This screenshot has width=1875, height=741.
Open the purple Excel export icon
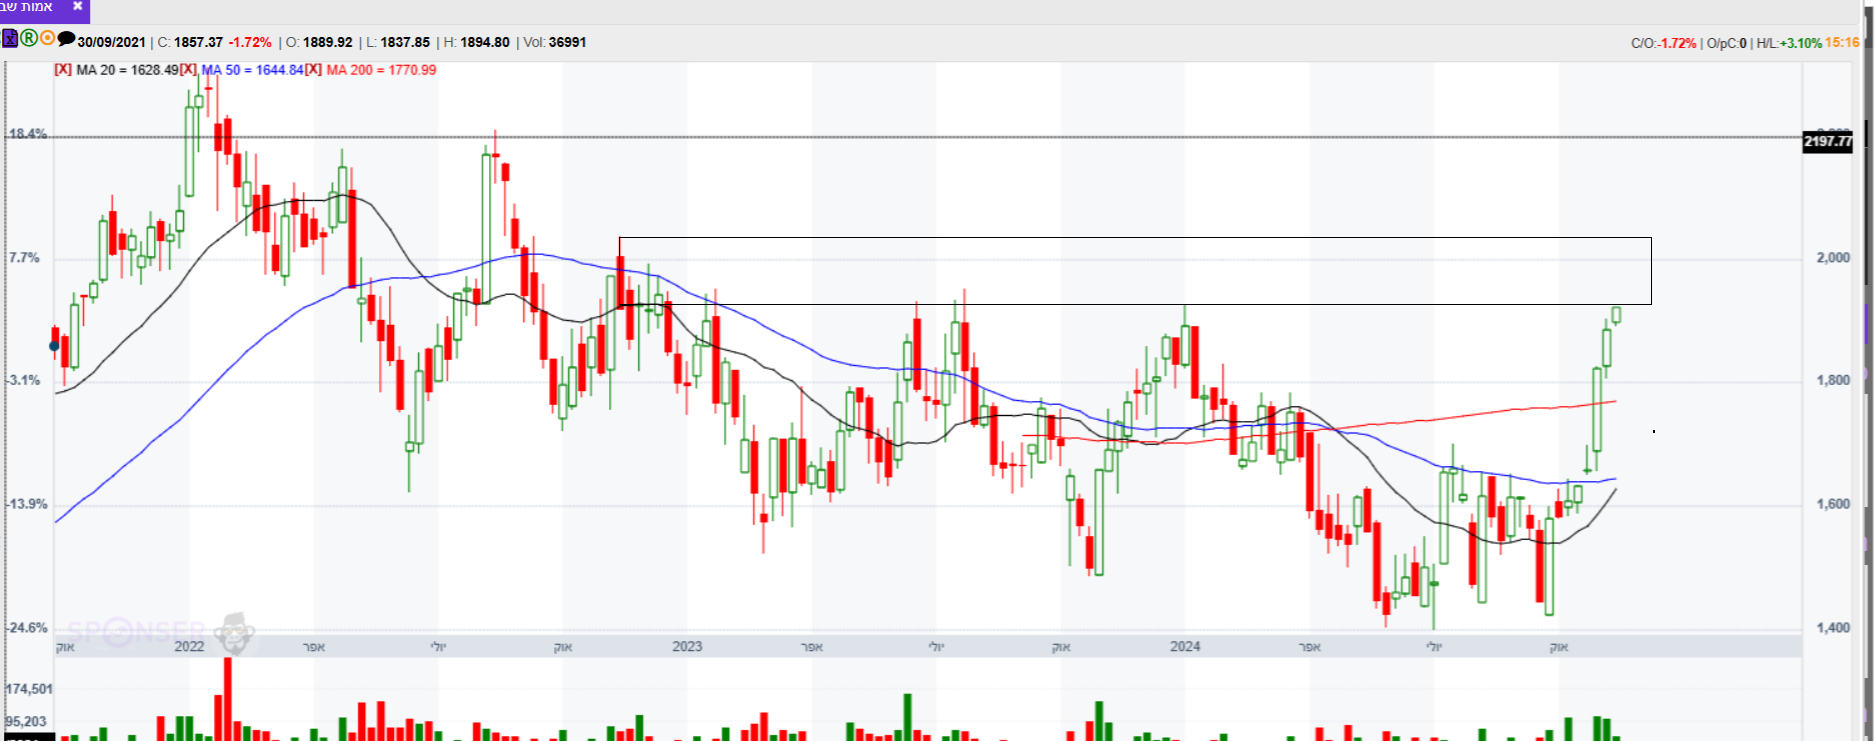pos(10,39)
